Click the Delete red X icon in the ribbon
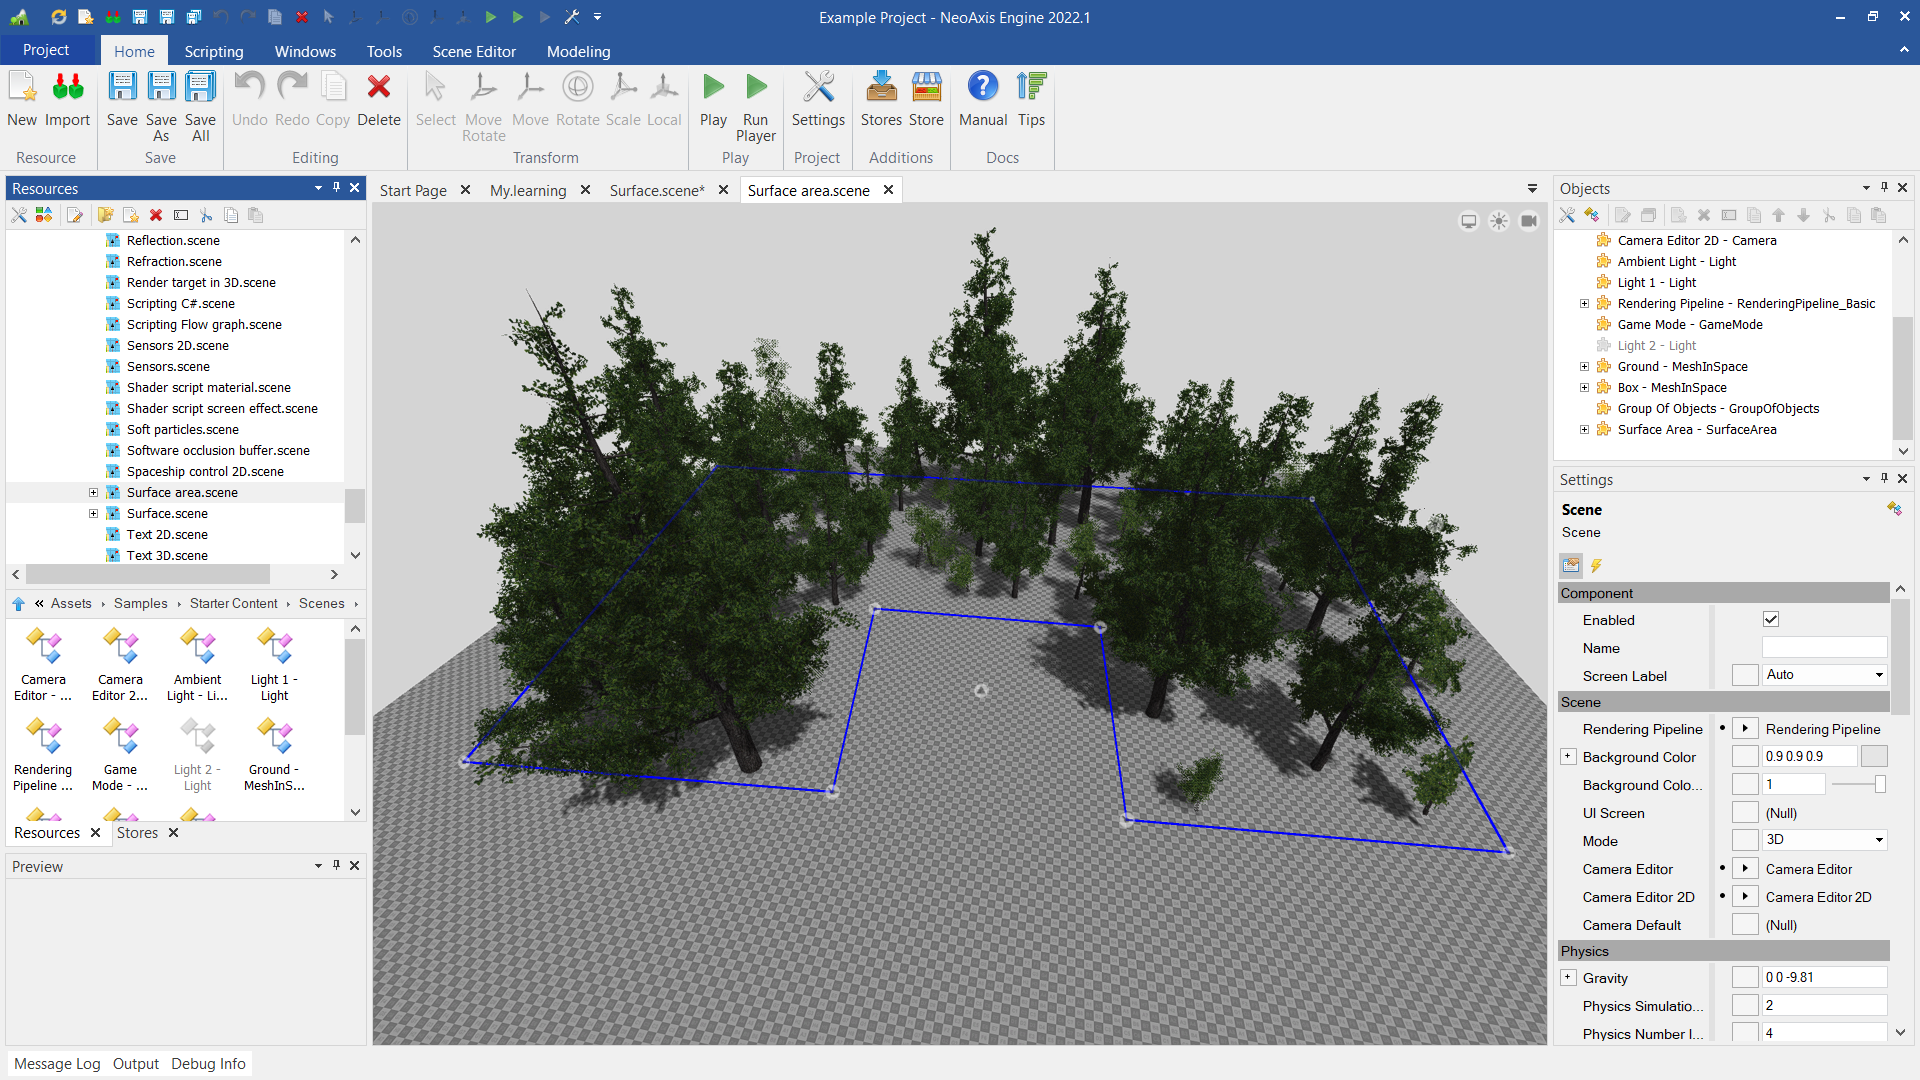 point(378,88)
